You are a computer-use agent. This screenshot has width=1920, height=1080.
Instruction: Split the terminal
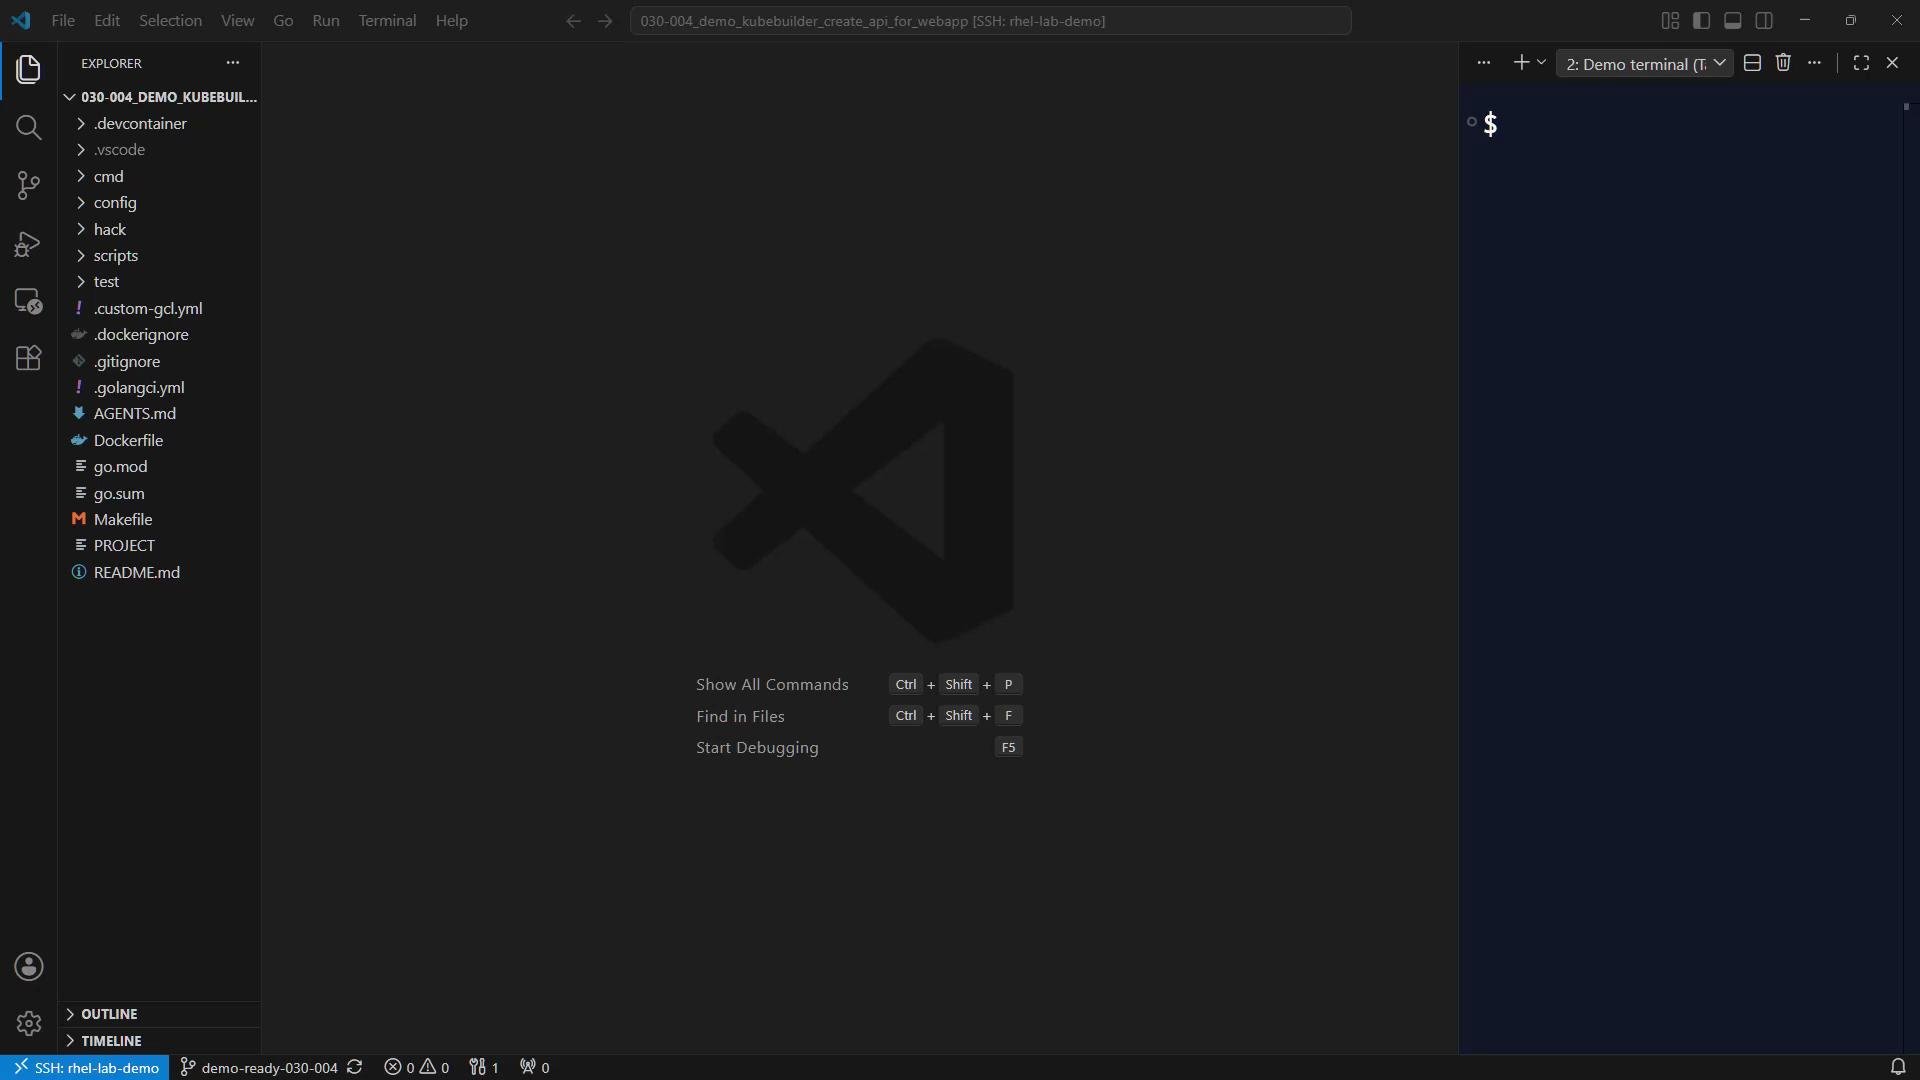click(x=1752, y=63)
